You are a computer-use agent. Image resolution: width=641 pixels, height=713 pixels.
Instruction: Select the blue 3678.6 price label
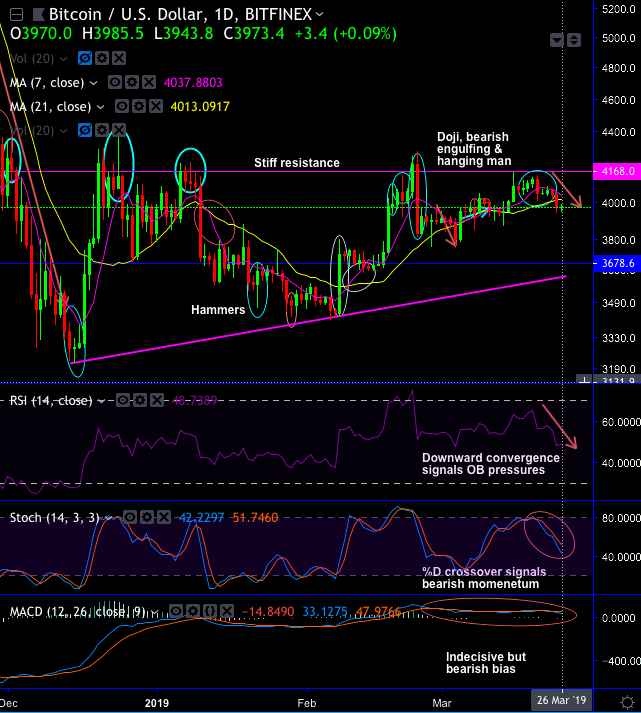tap(617, 263)
